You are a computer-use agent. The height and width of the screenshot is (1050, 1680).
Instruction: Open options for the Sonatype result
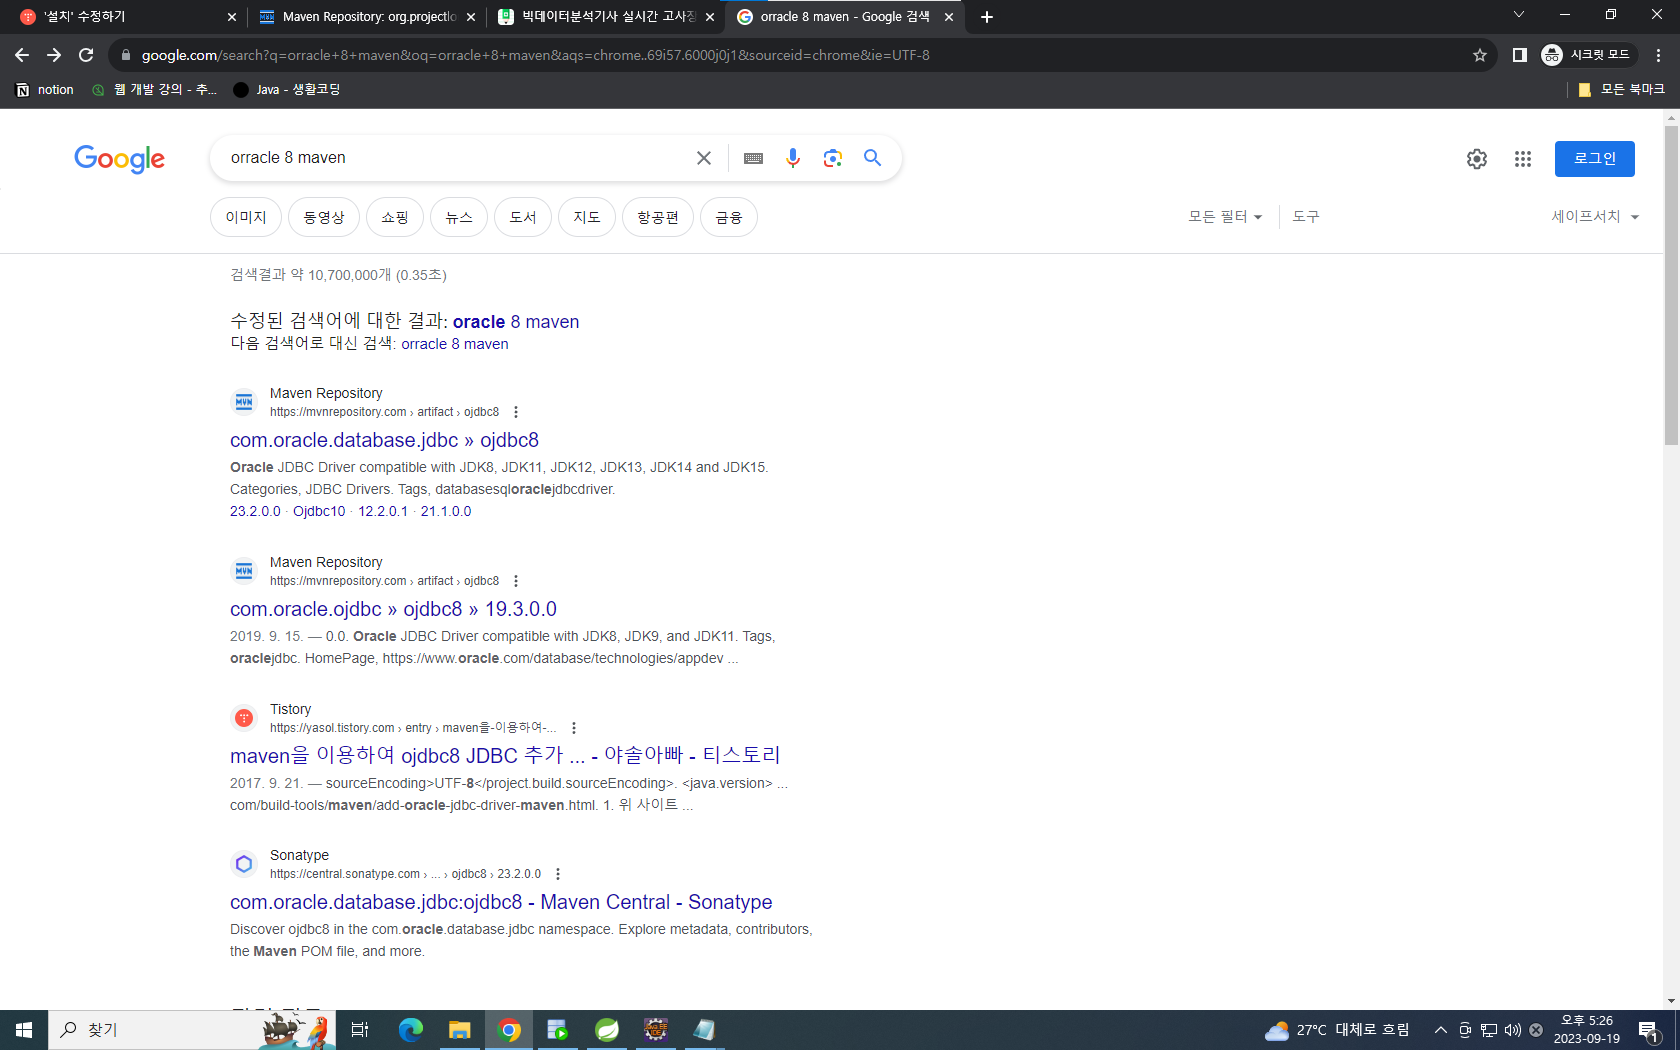[558, 874]
